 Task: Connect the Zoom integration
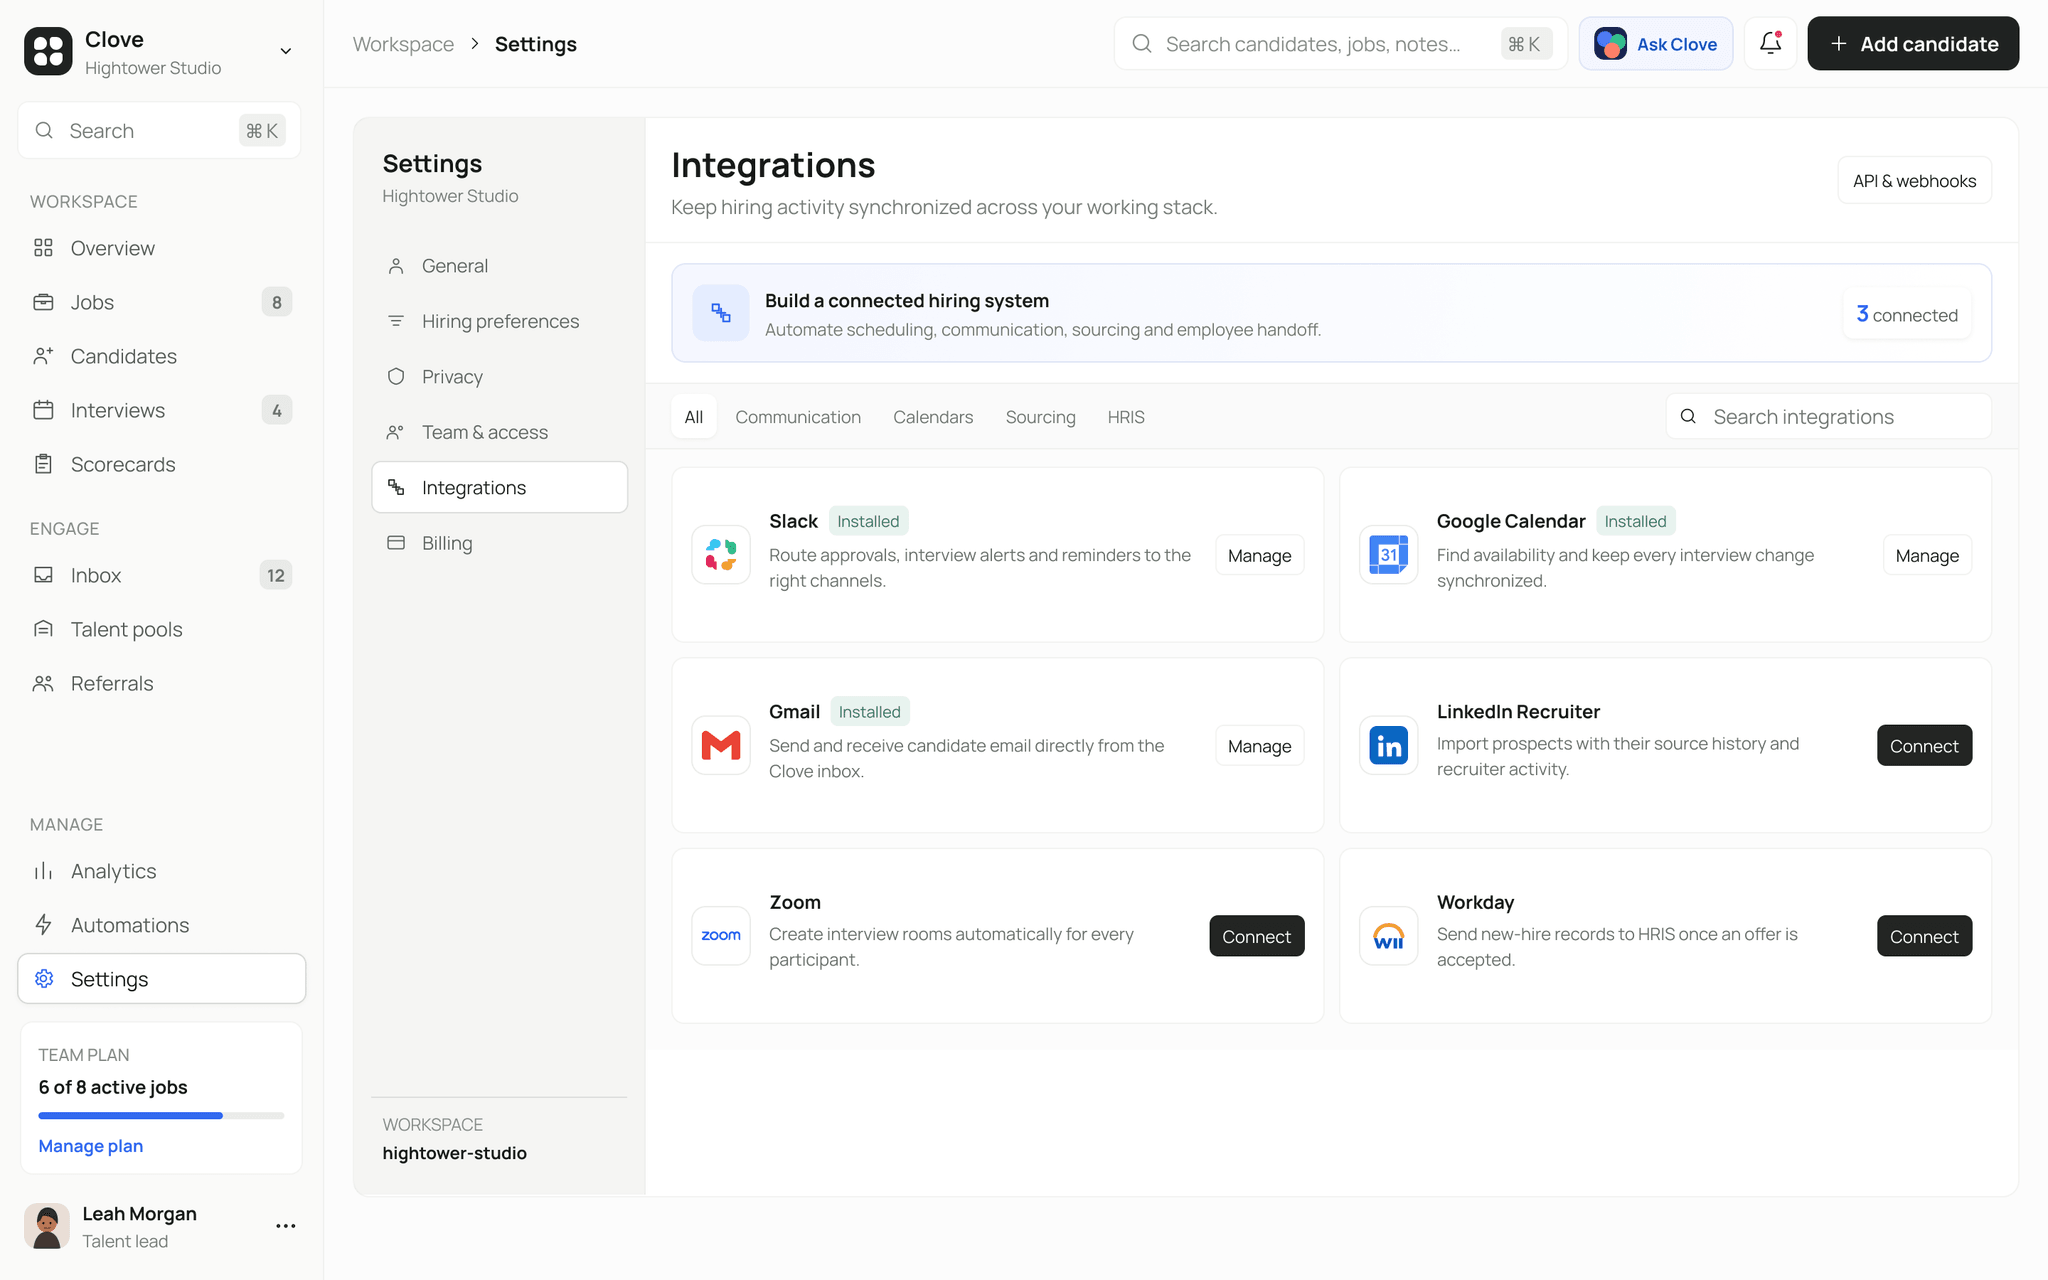coord(1256,936)
